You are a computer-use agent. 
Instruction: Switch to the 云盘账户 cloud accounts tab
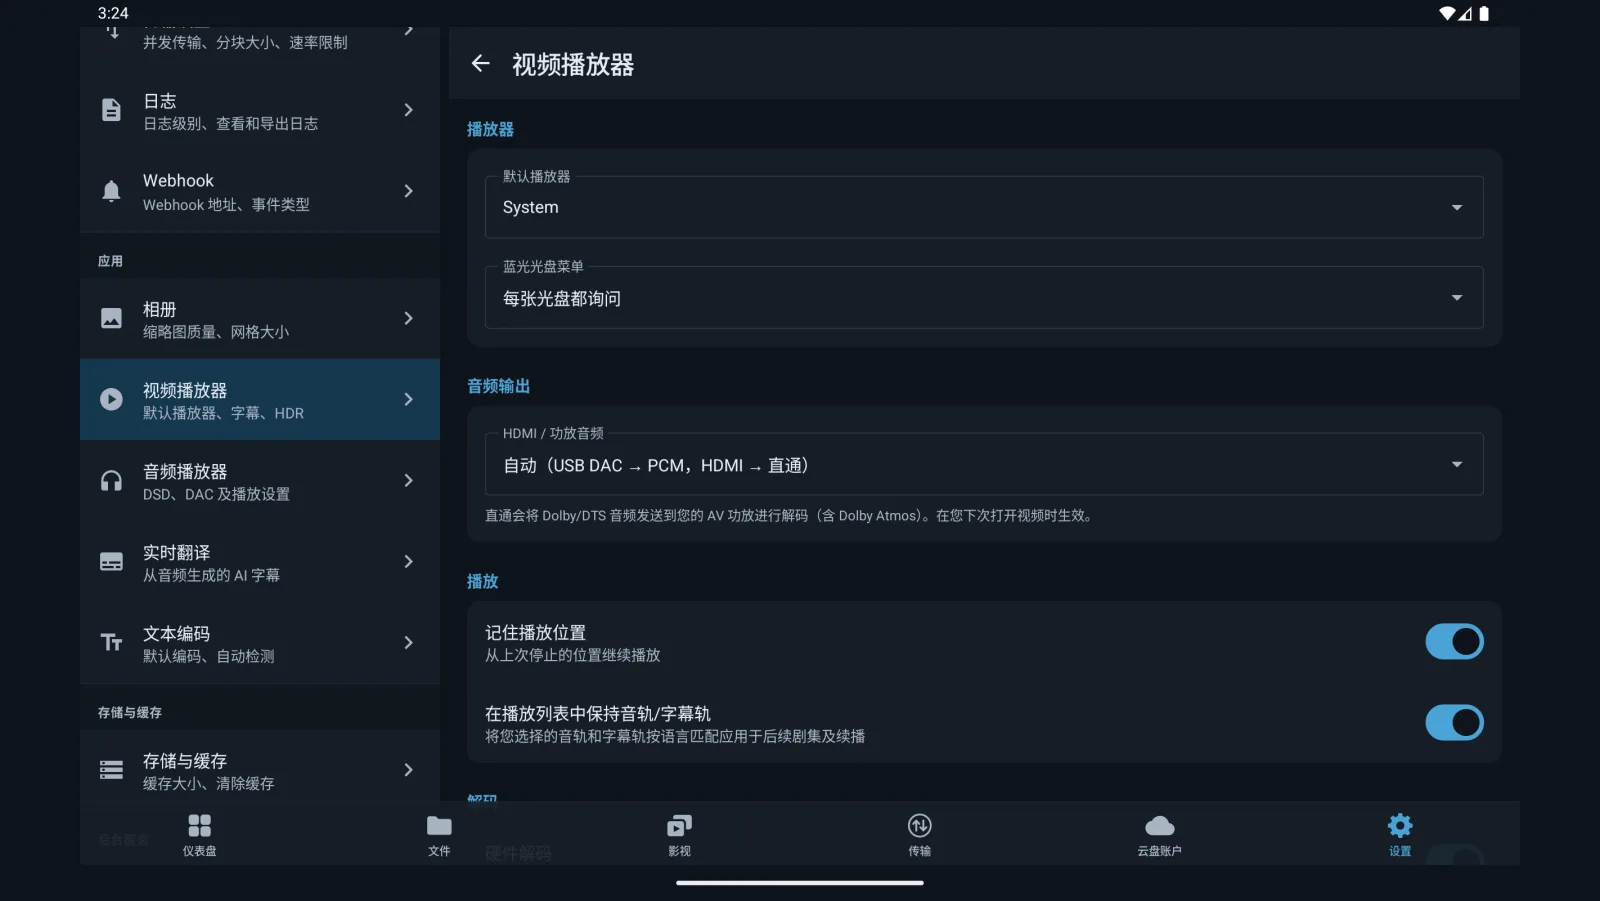[1159, 835]
